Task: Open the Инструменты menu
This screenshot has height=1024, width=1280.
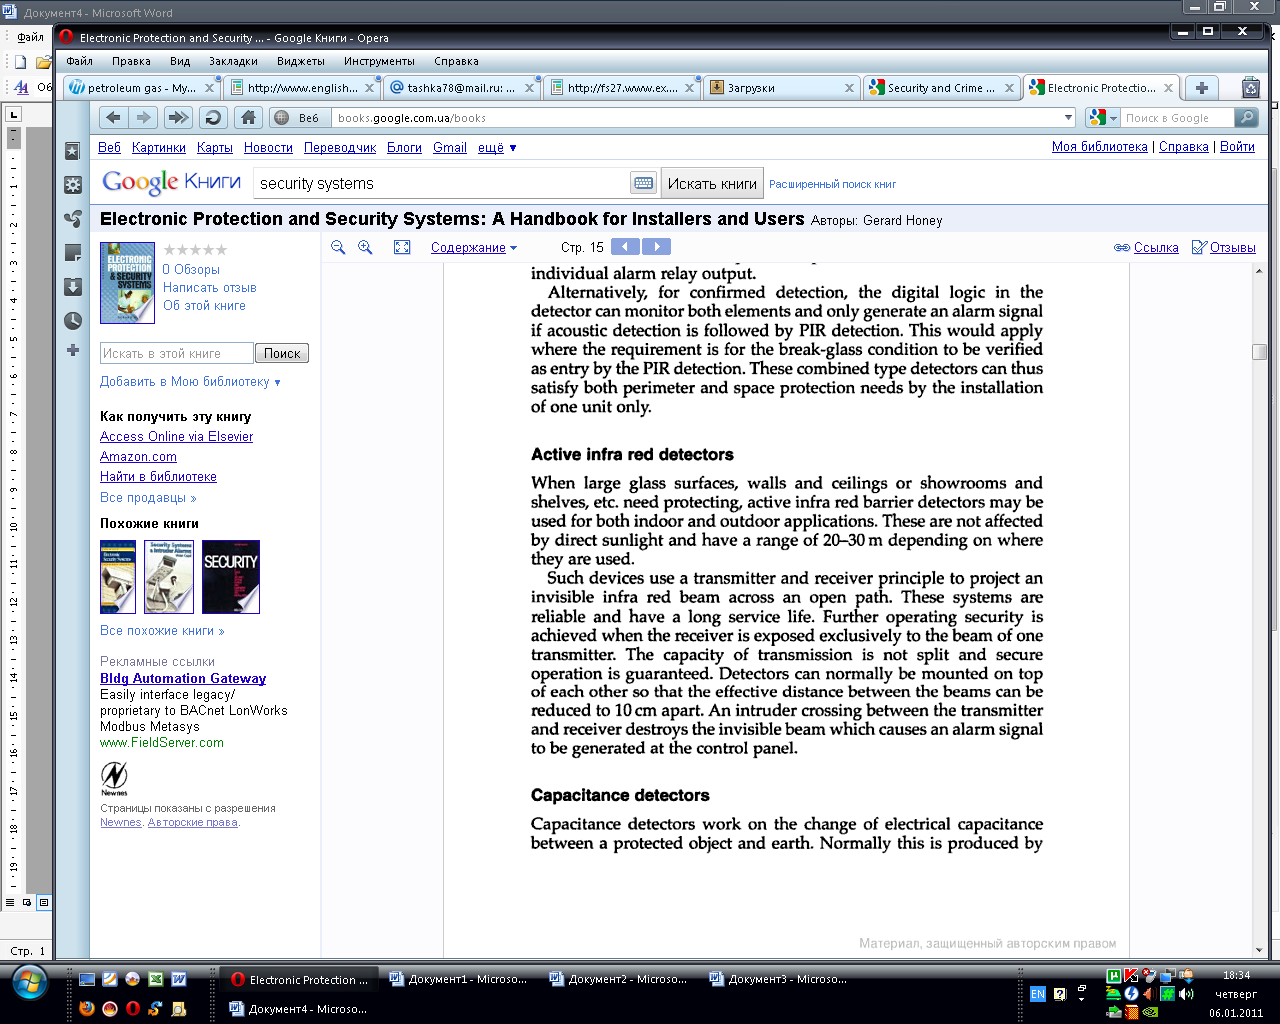Action: tap(379, 61)
